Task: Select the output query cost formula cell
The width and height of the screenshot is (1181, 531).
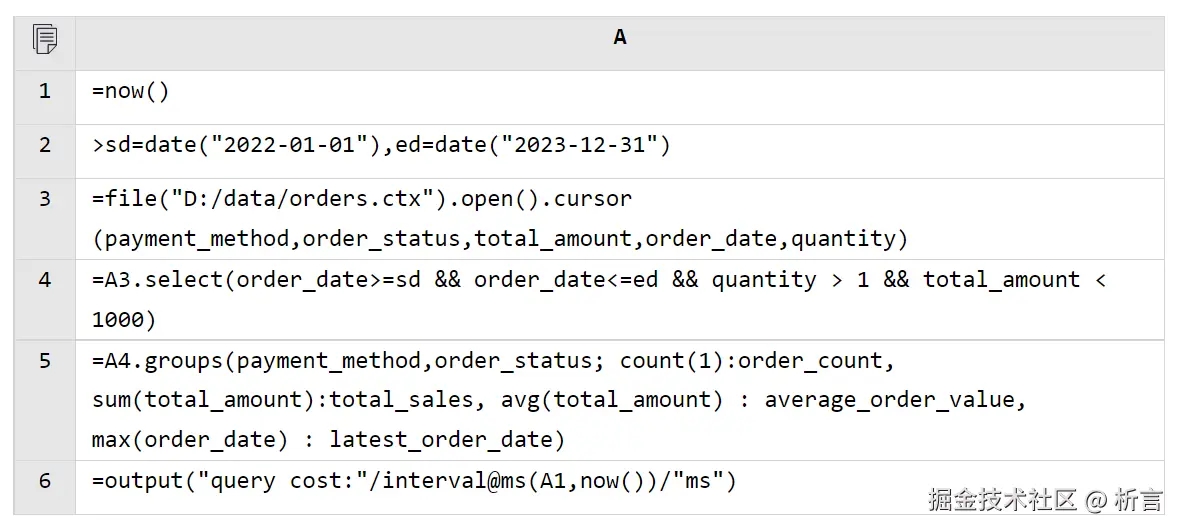Action: 414,481
